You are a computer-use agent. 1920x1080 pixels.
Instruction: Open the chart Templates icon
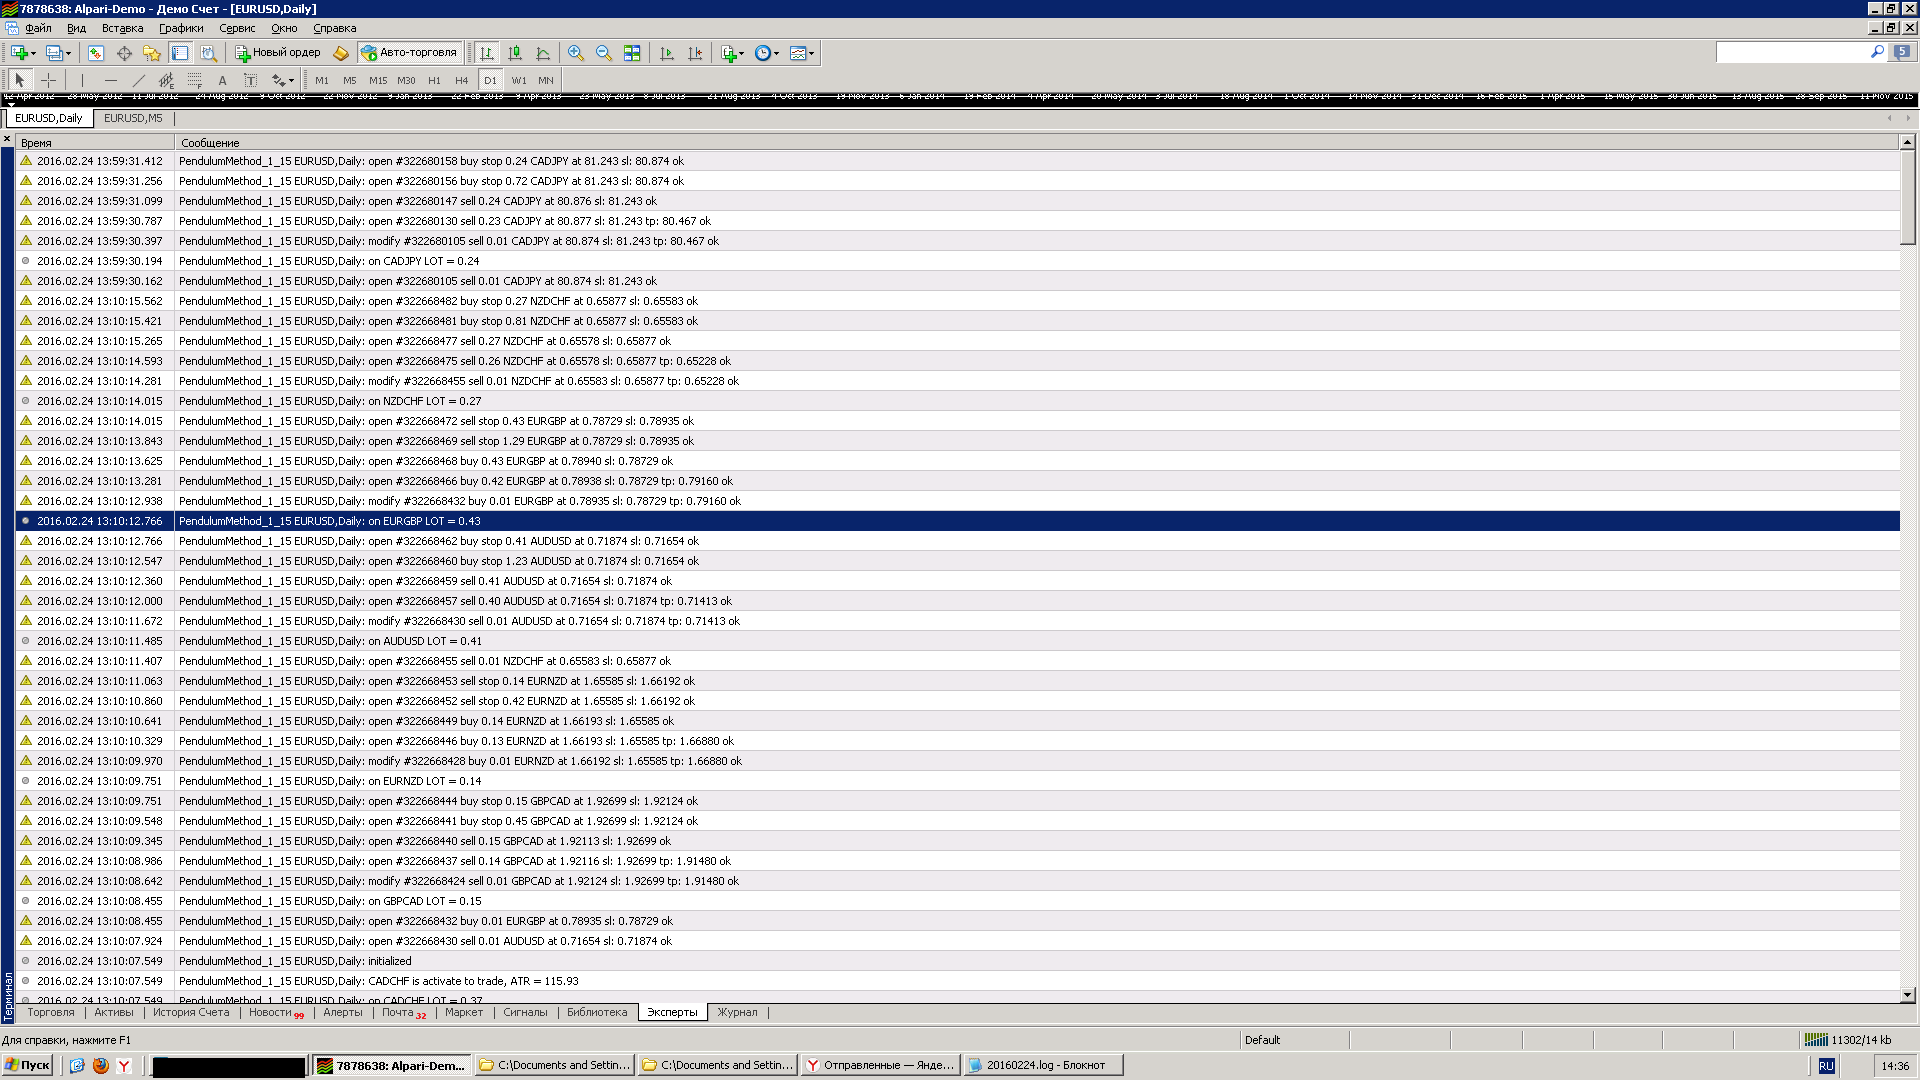[798, 53]
